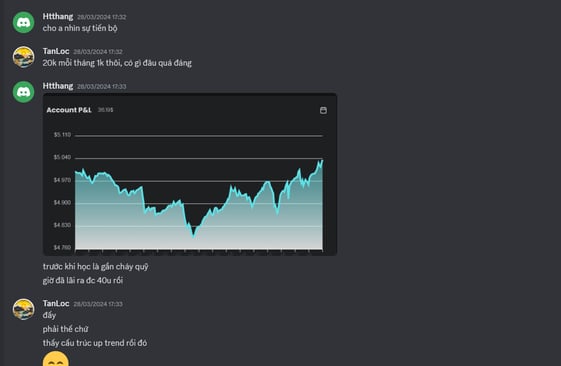561x366 pixels.
Task: Click the Htthang username above the chart image
Action: click(x=58, y=86)
